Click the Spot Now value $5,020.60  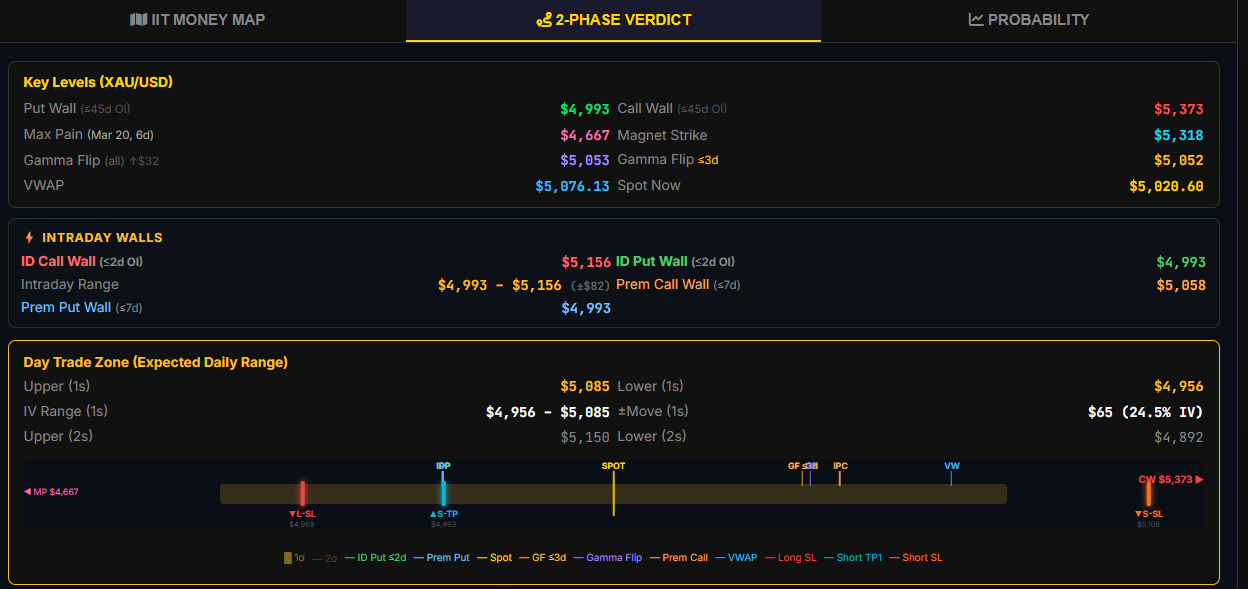click(1166, 186)
